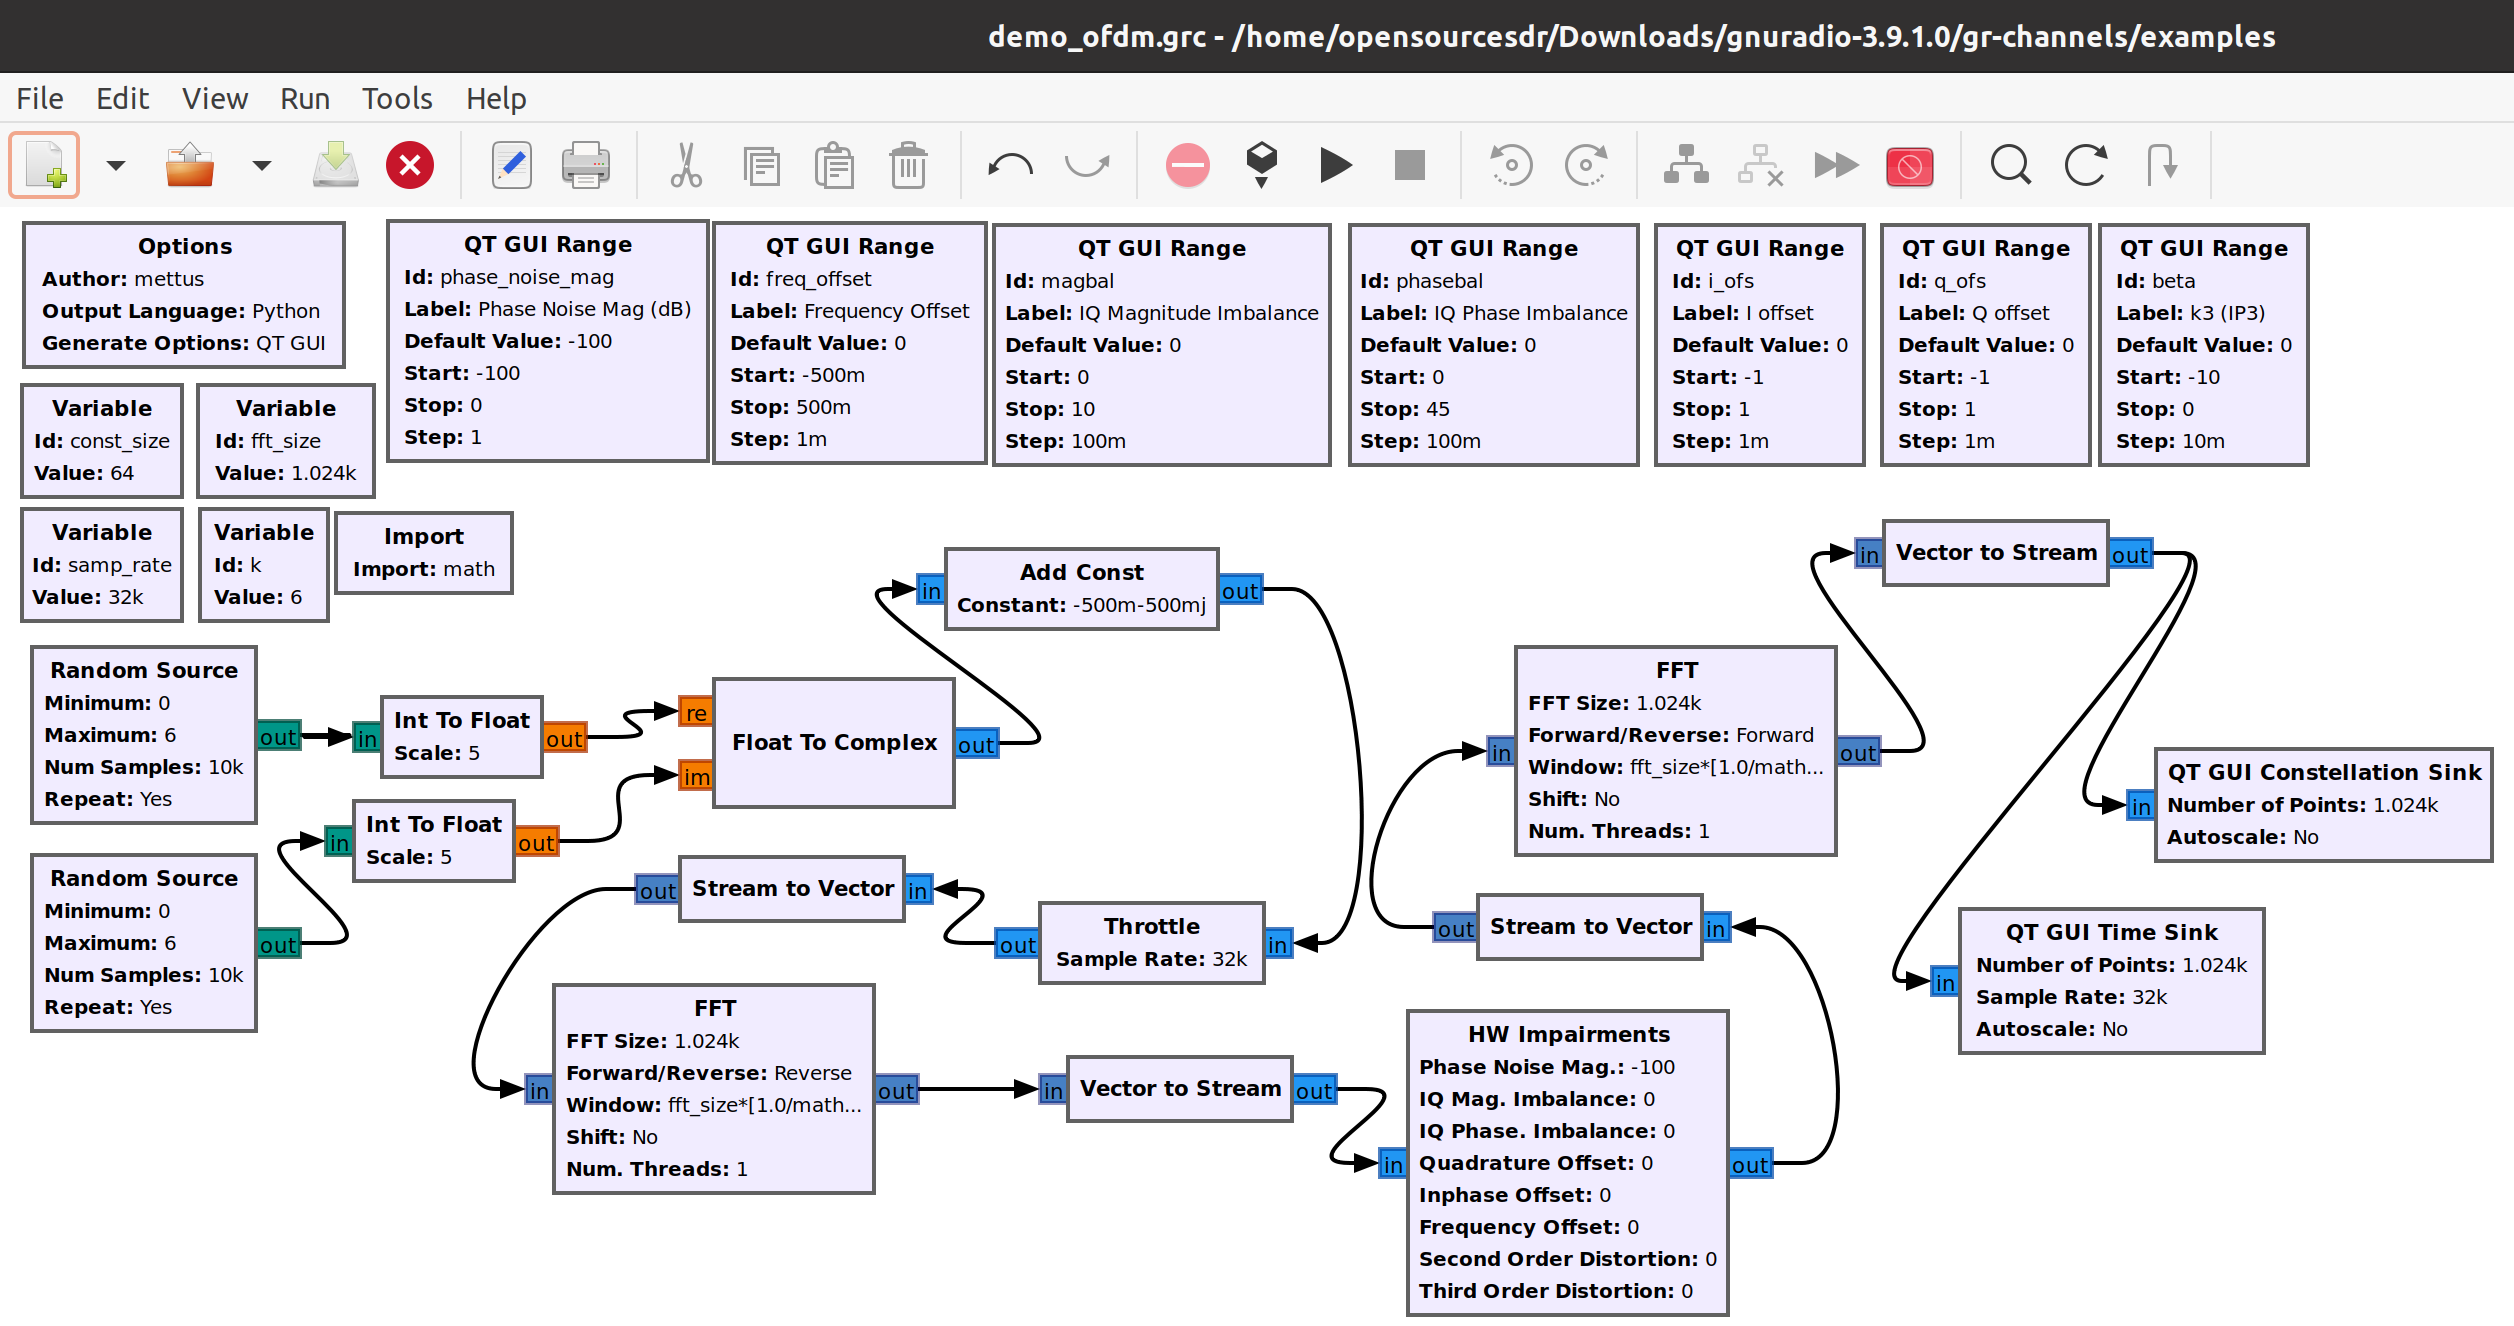Toggle the Disable block icon
Screen dimensions: 2514x1326
coord(1760,165)
